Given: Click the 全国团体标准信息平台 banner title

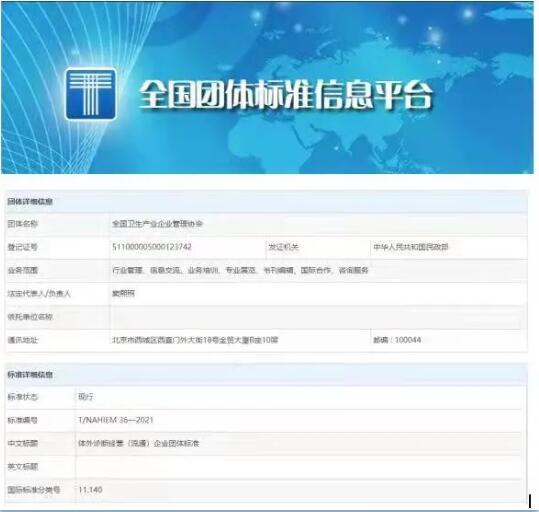Looking at the screenshot, I should [286, 95].
